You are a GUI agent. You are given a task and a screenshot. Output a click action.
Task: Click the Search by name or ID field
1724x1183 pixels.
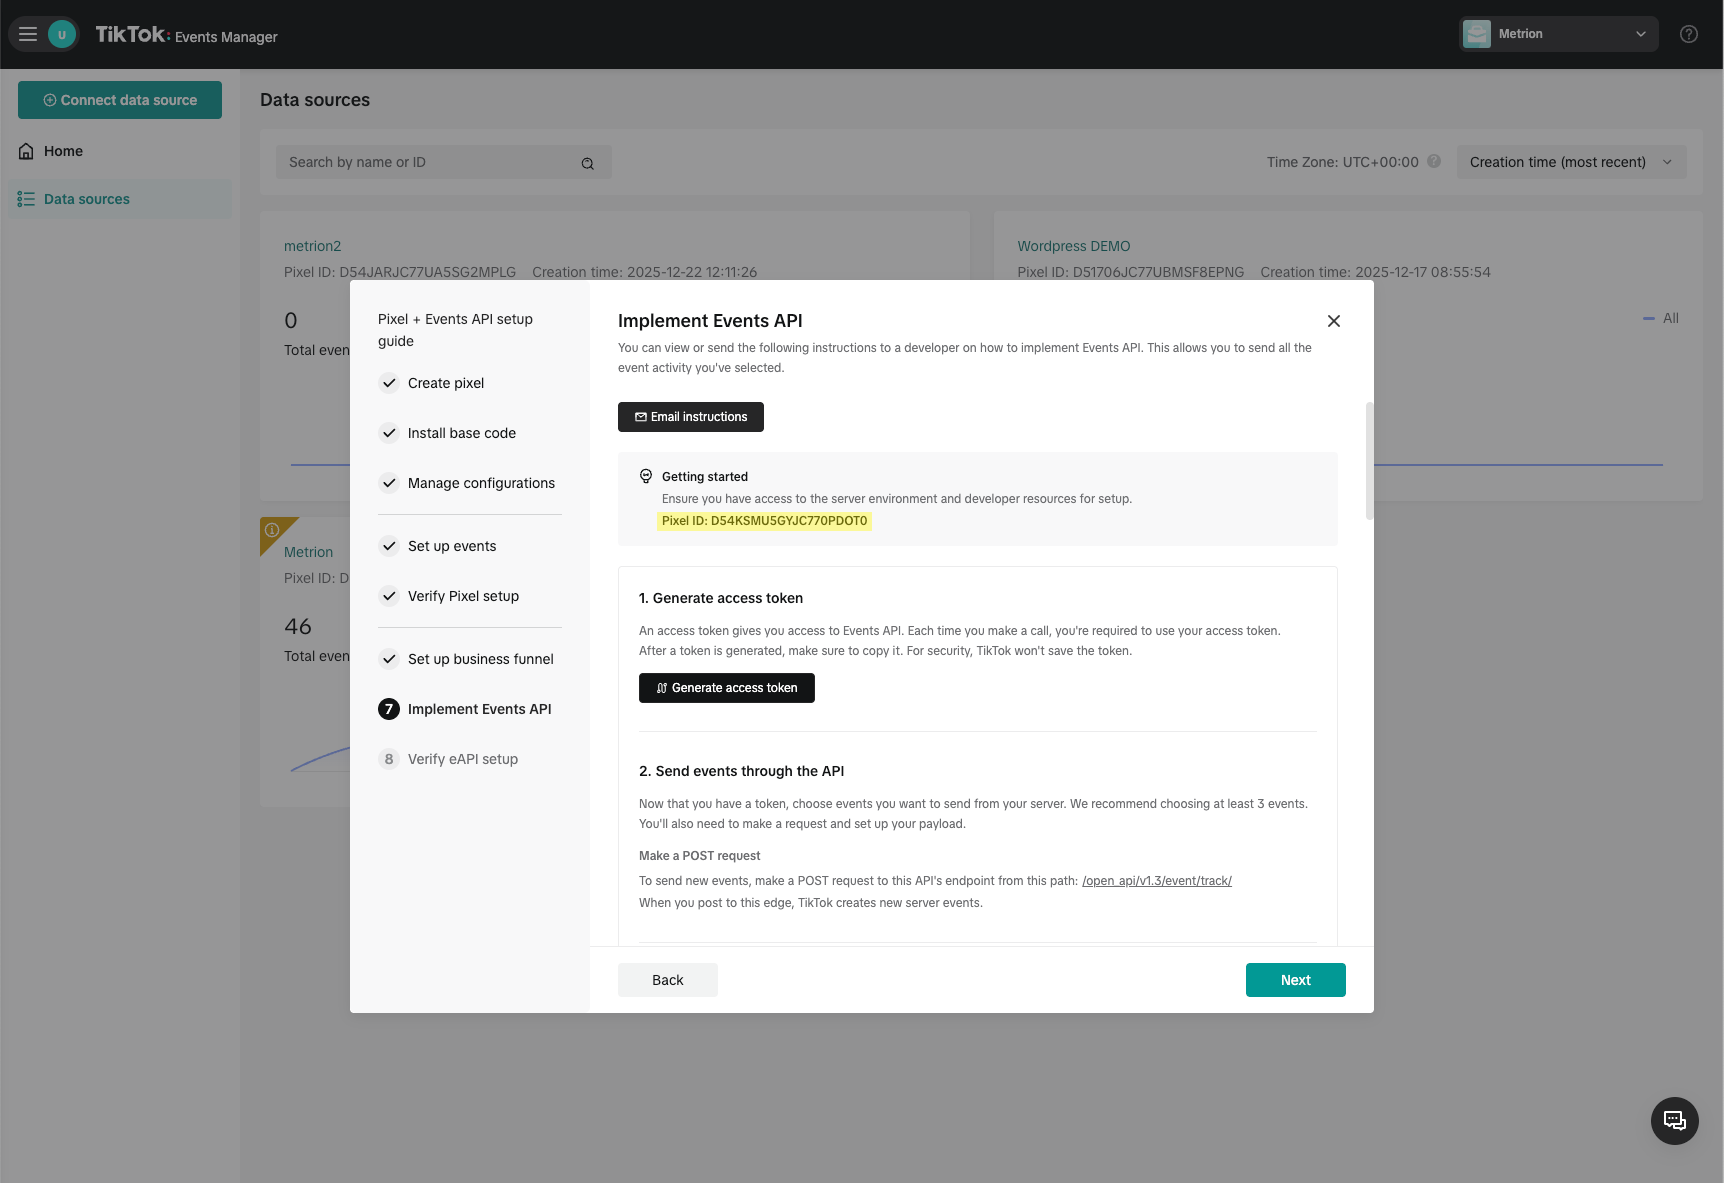click(444, 162)
